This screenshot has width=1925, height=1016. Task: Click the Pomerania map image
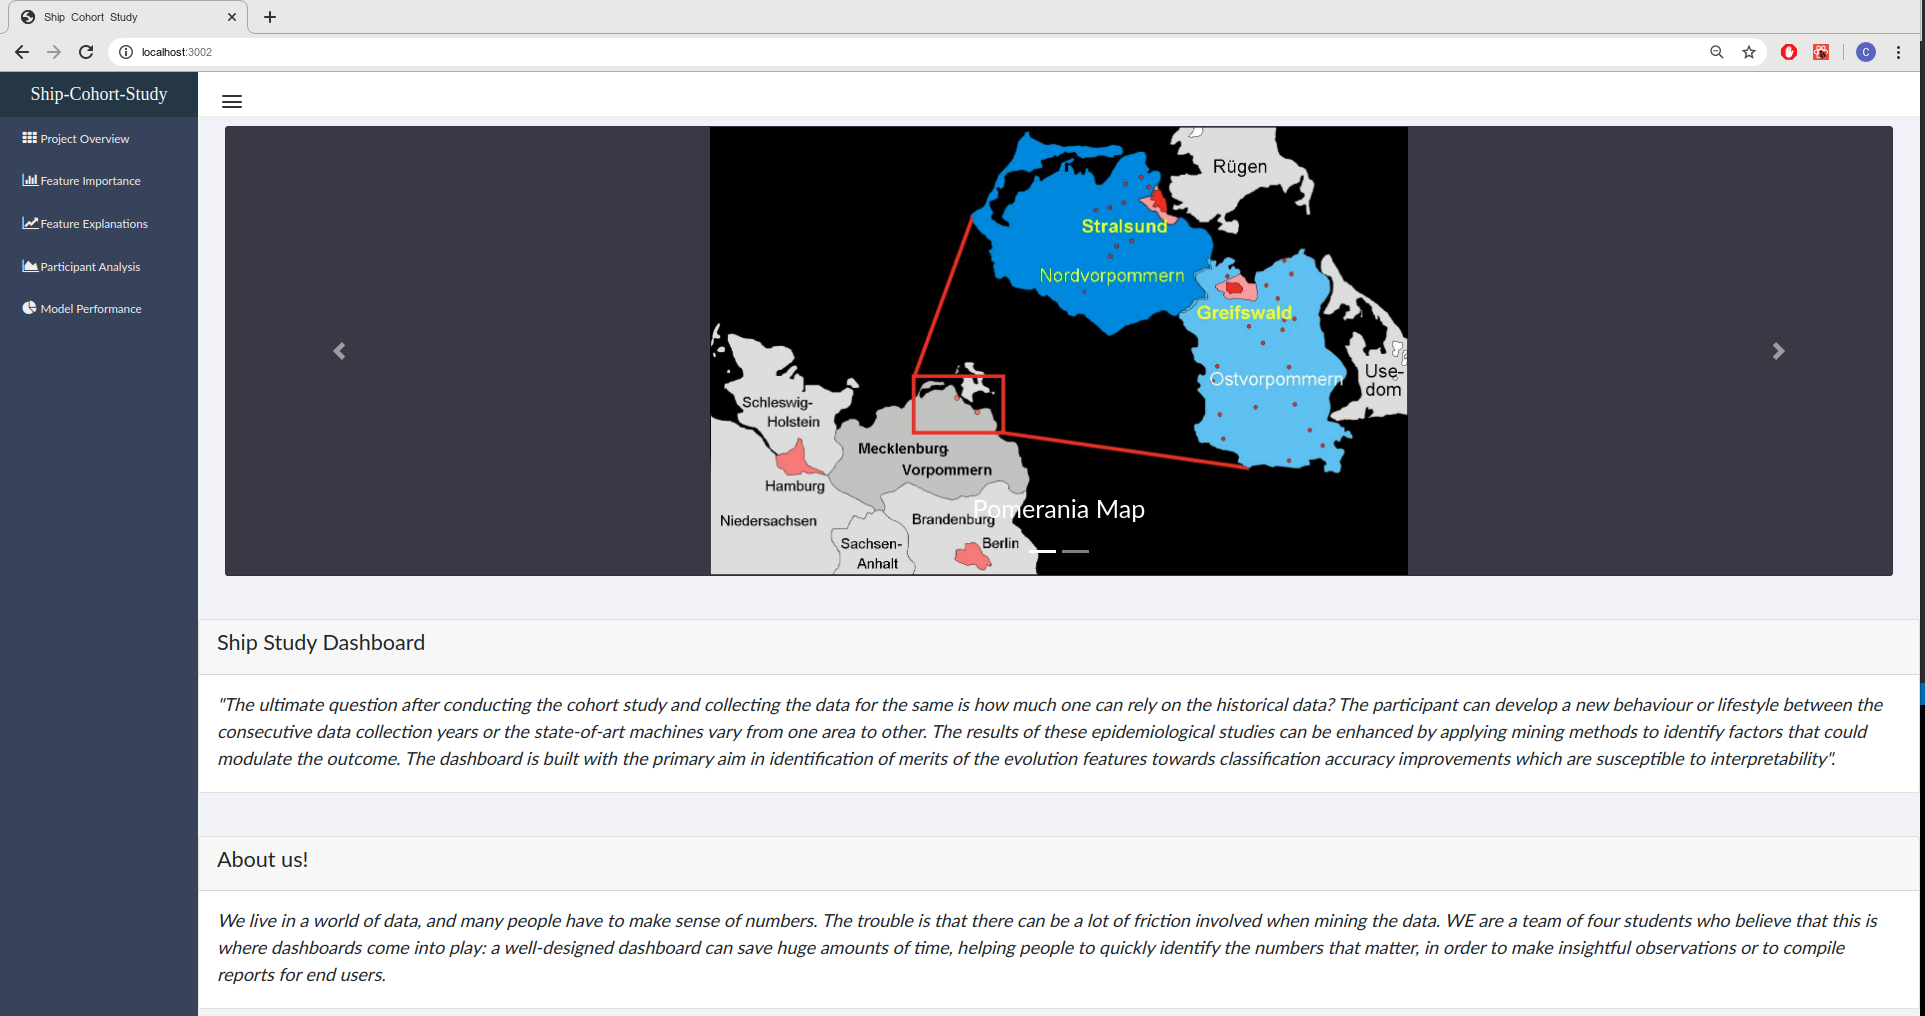pos(1059,350)
